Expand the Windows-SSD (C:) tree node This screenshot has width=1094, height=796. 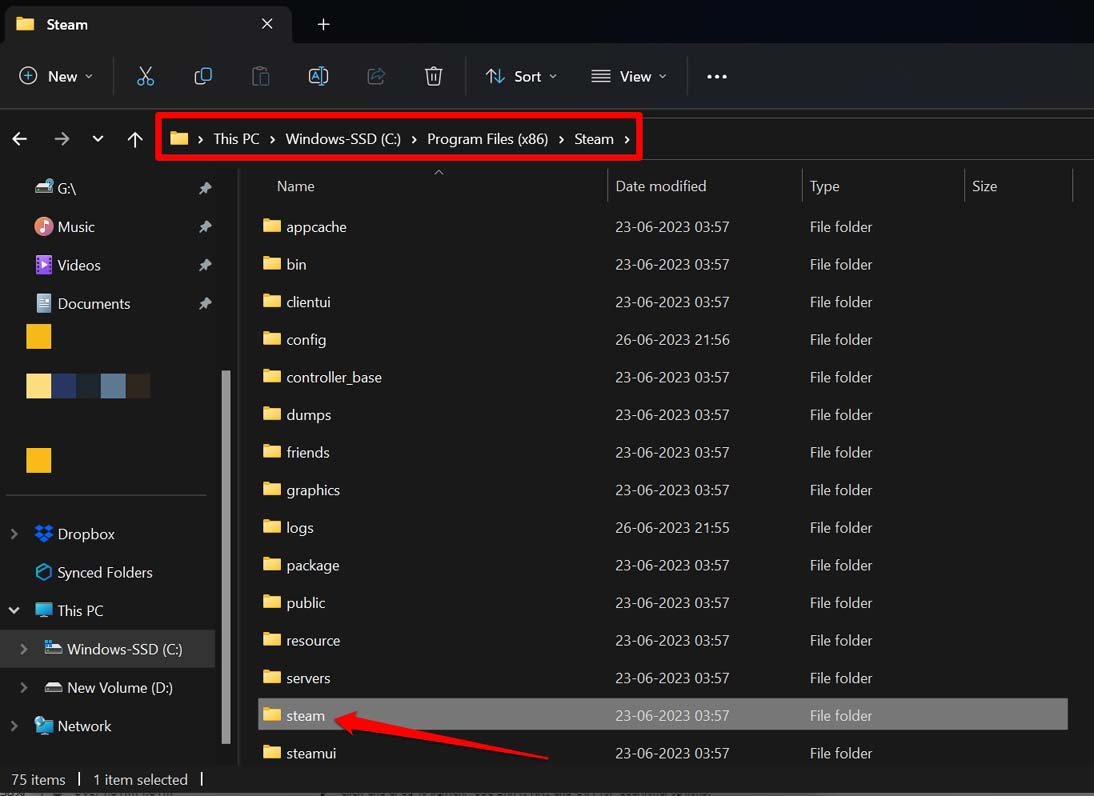[x=24, y=649]
